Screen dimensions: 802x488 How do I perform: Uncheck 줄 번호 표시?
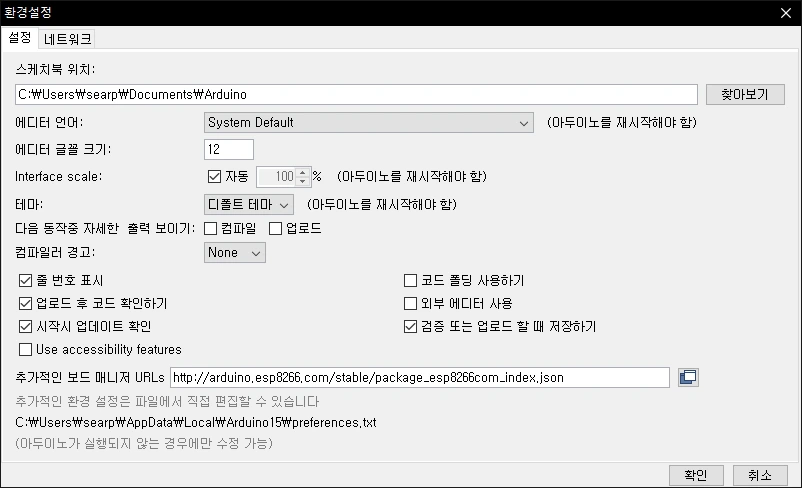[x=25, y=280]
